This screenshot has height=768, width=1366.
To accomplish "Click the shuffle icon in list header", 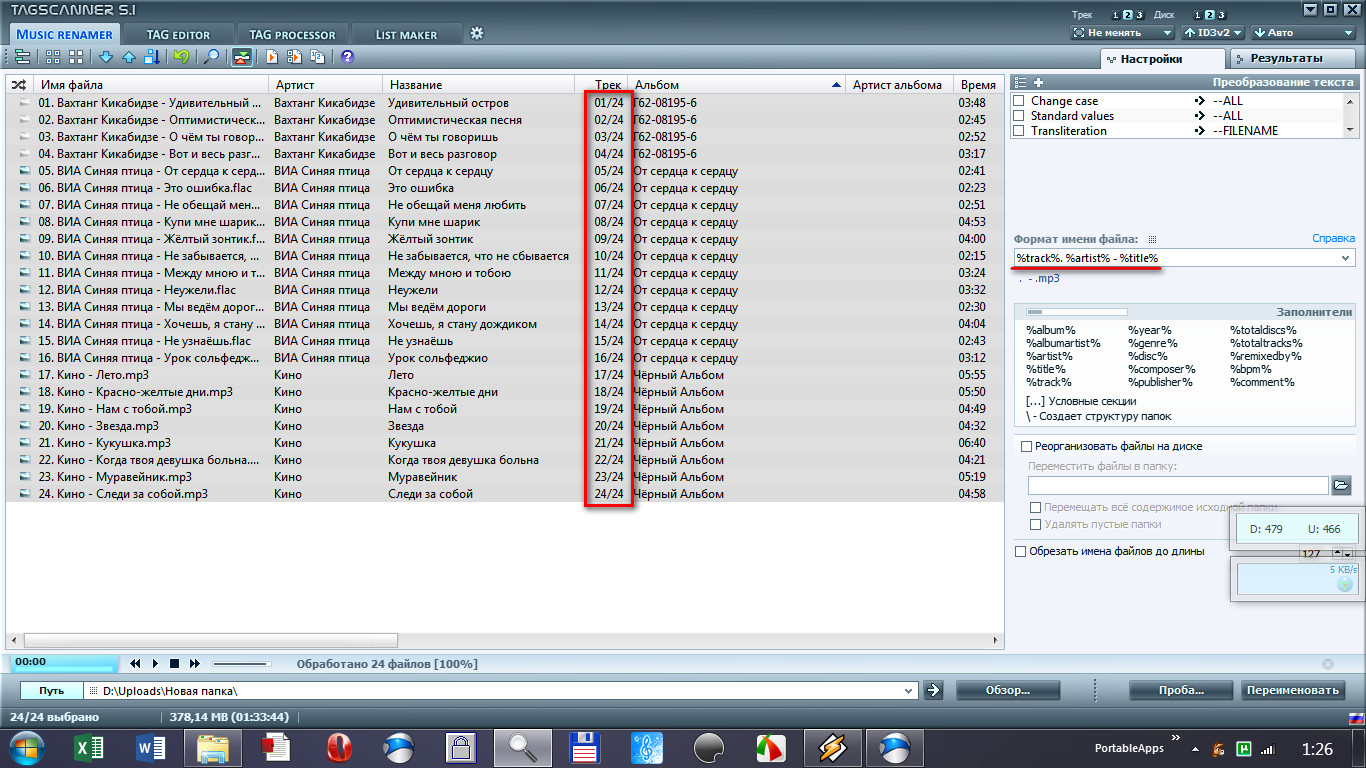I will pos(18,85).
